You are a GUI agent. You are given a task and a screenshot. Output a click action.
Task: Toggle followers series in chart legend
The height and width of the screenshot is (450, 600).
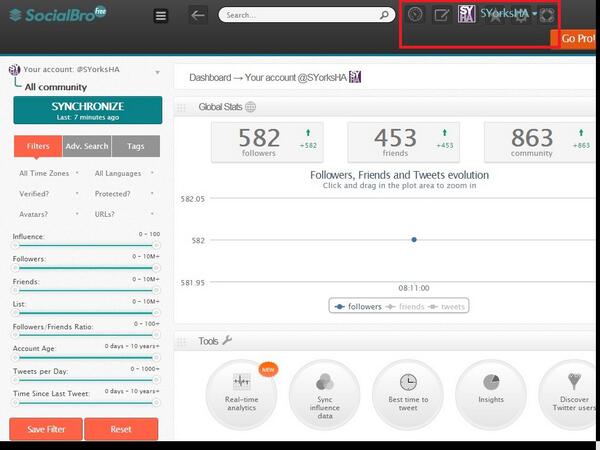pos(358,307)
